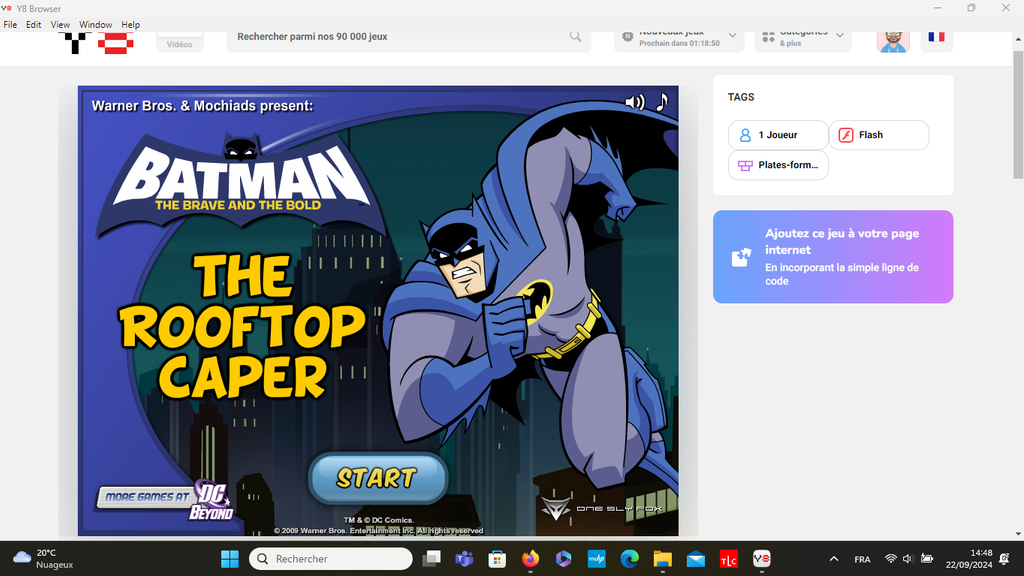Open the user avatar profile
This screenshot has height=576, width=1024.
(x=893, y=40)
